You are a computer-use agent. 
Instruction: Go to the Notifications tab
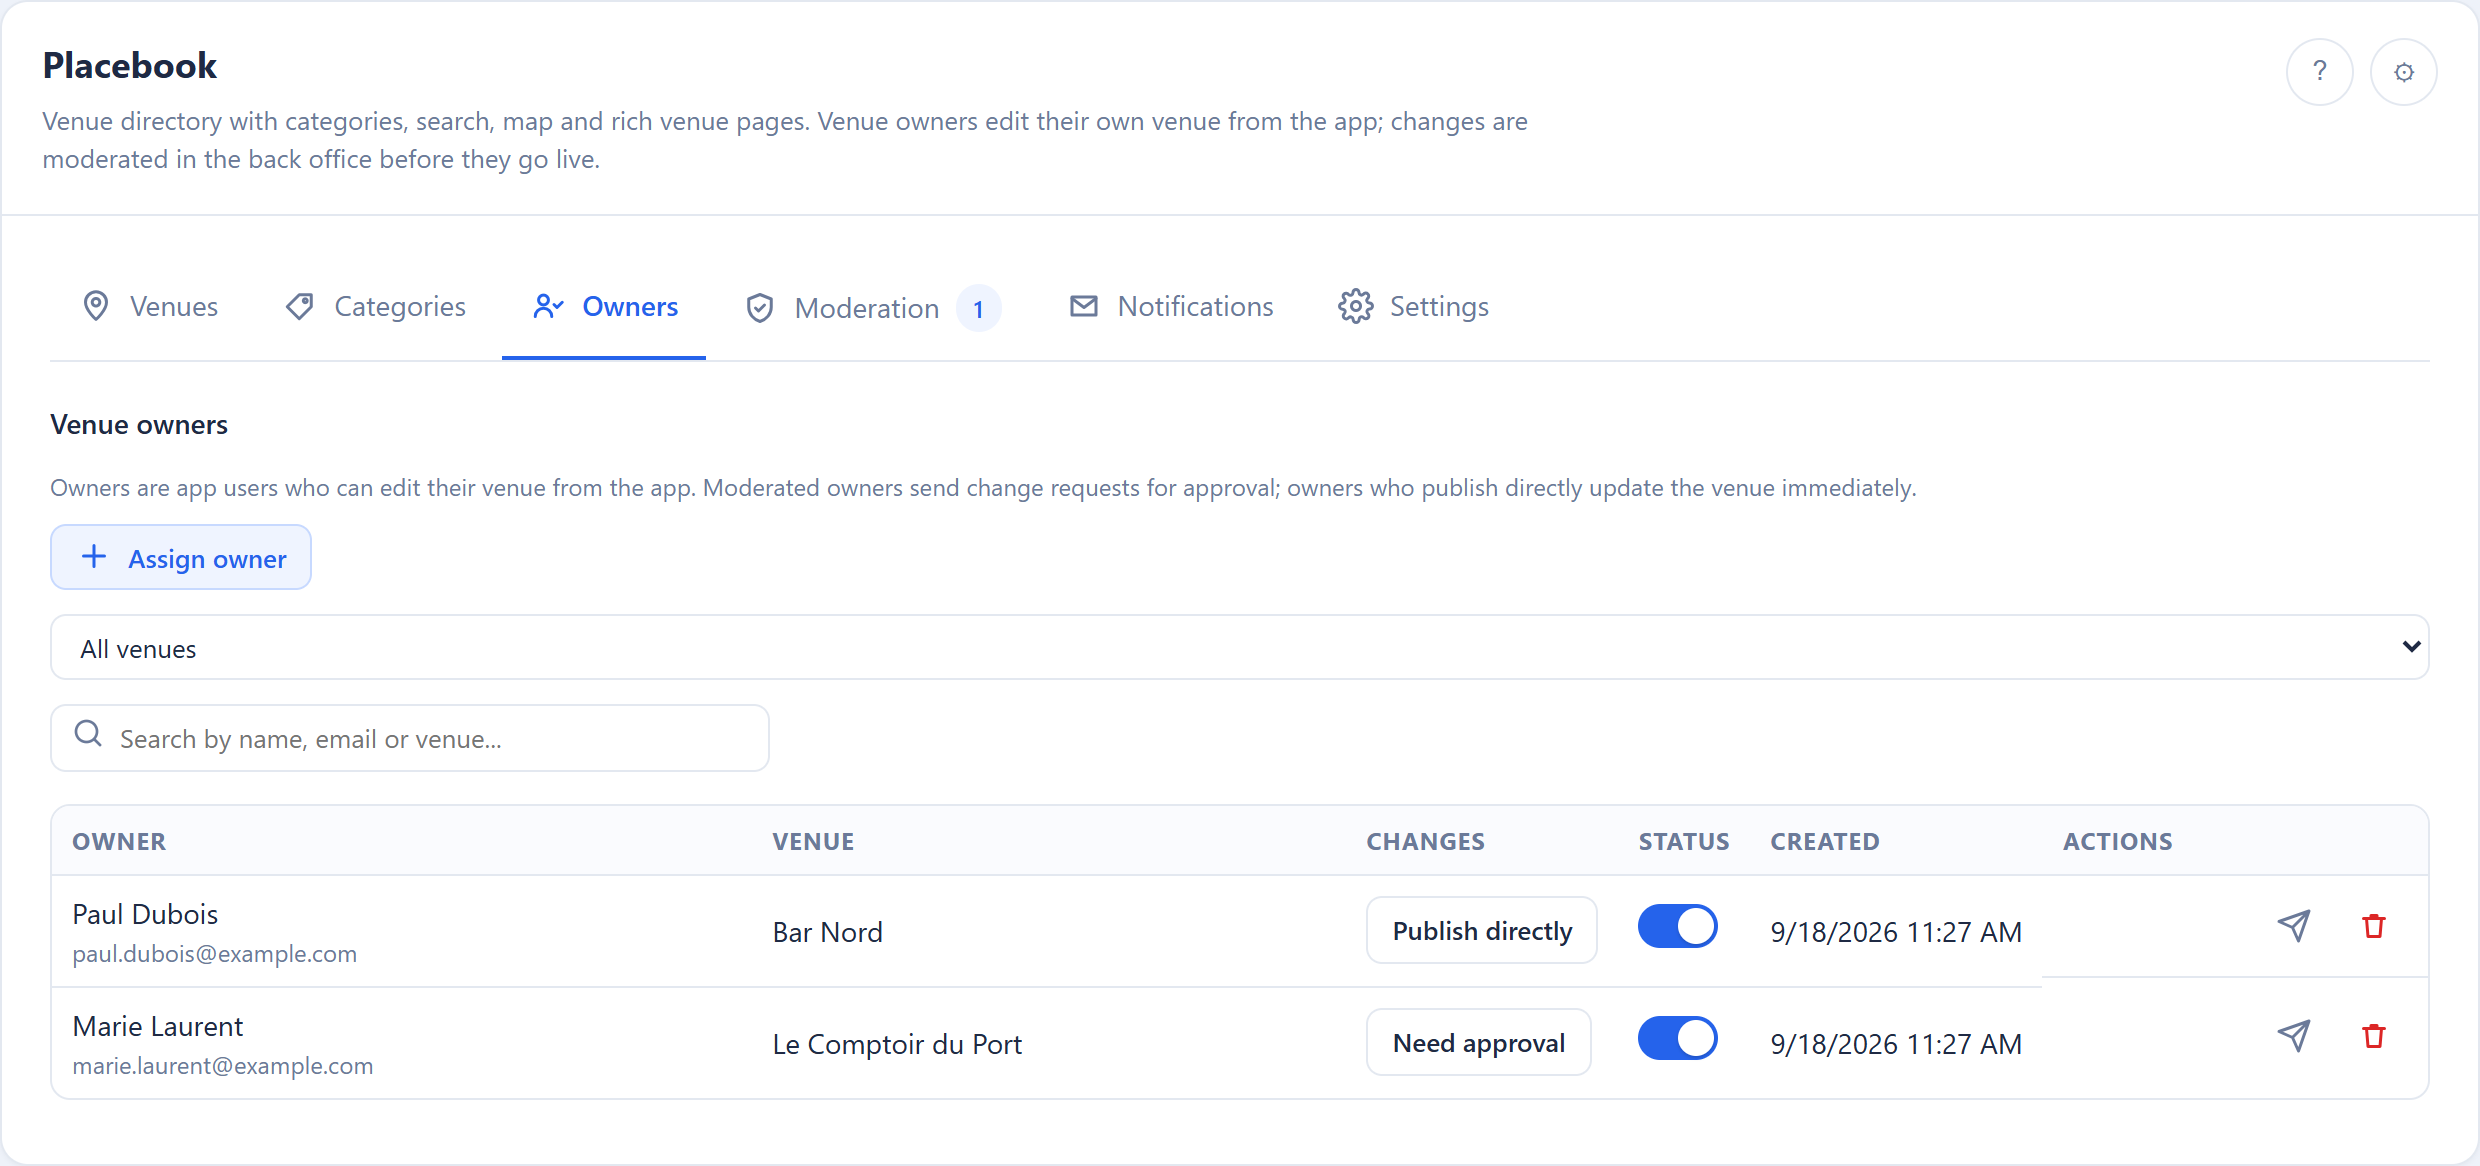[x=1171, y=306]
